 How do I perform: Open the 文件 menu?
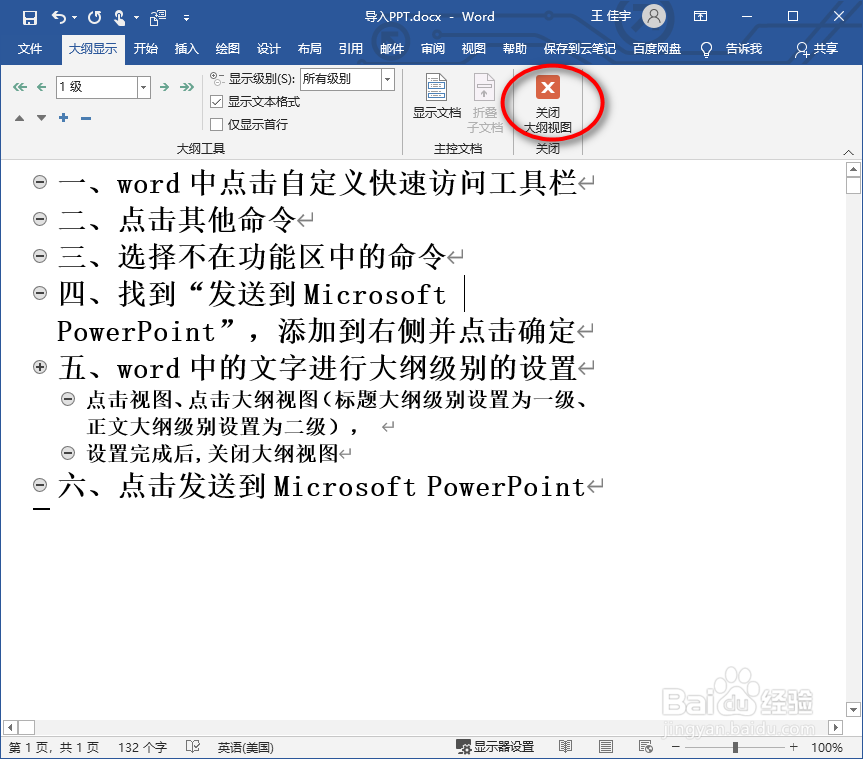30,49
